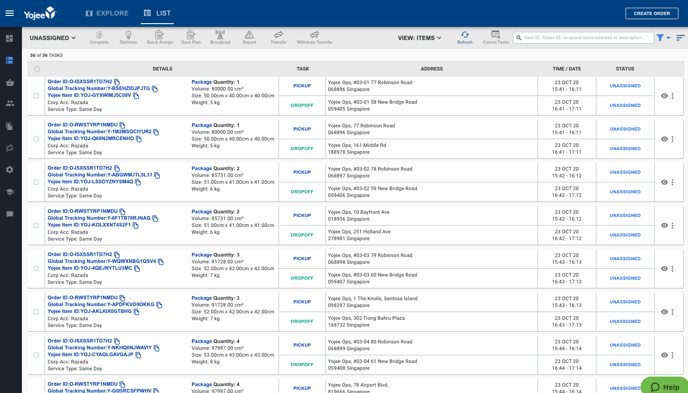Click the CREATE ORDER button
The height and width of the screenshot is (393, 688).
coord(652,13)
